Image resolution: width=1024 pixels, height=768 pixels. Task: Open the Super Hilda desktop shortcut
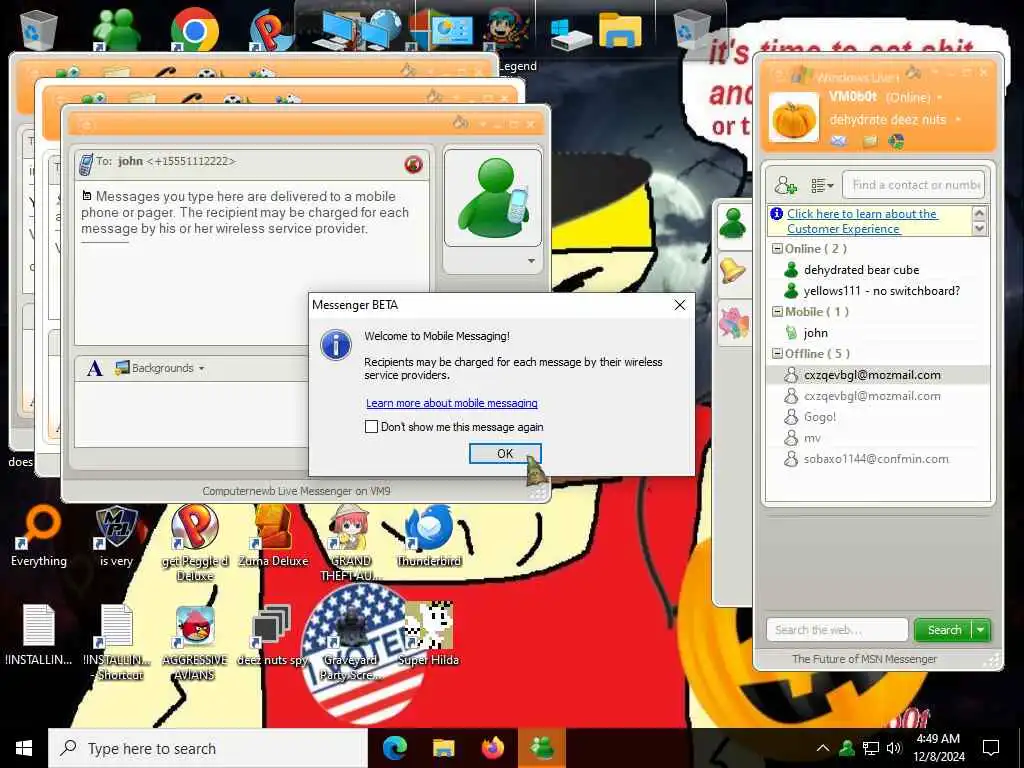429,633
